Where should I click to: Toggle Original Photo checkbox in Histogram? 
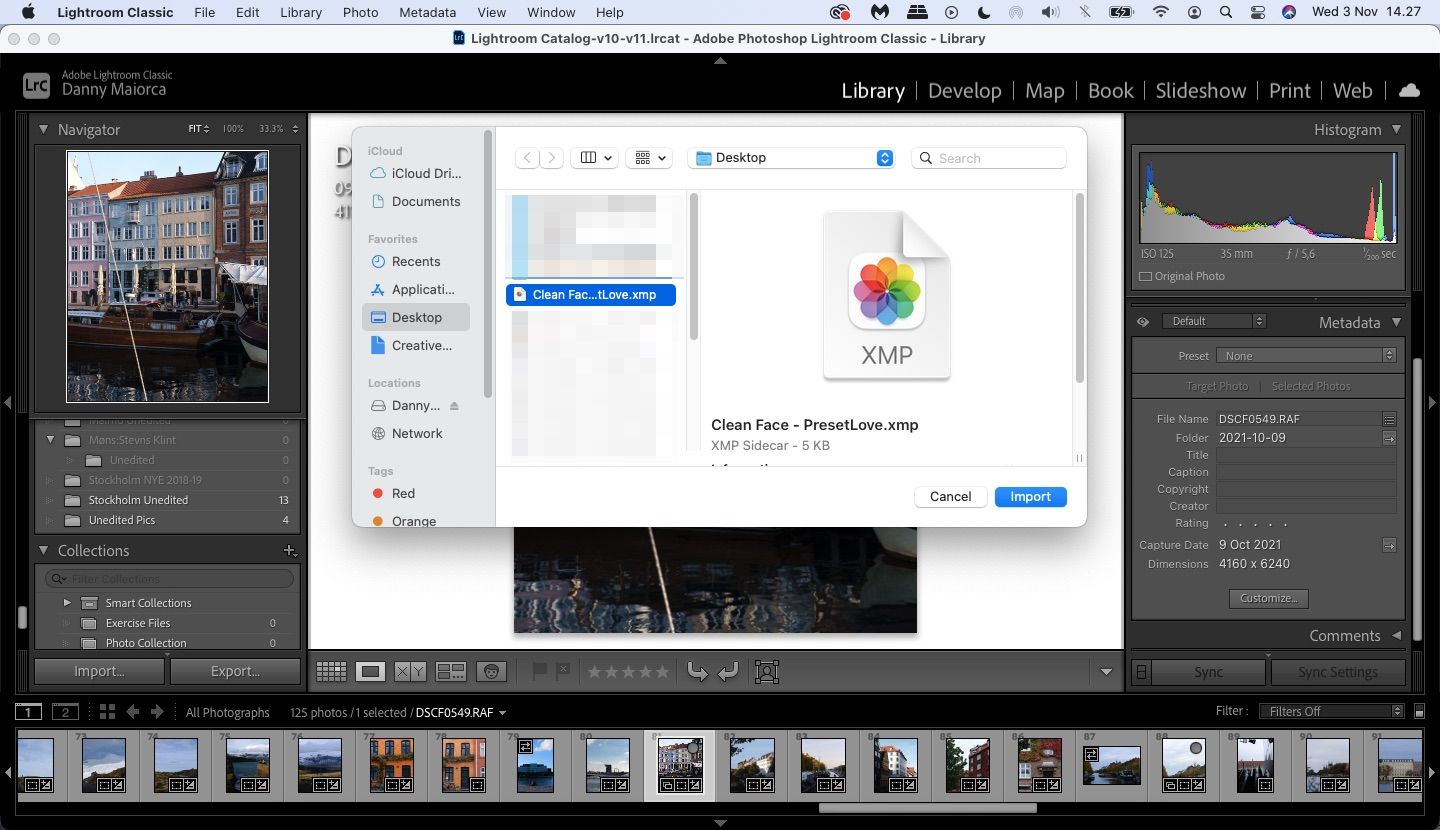point(1145,276)
